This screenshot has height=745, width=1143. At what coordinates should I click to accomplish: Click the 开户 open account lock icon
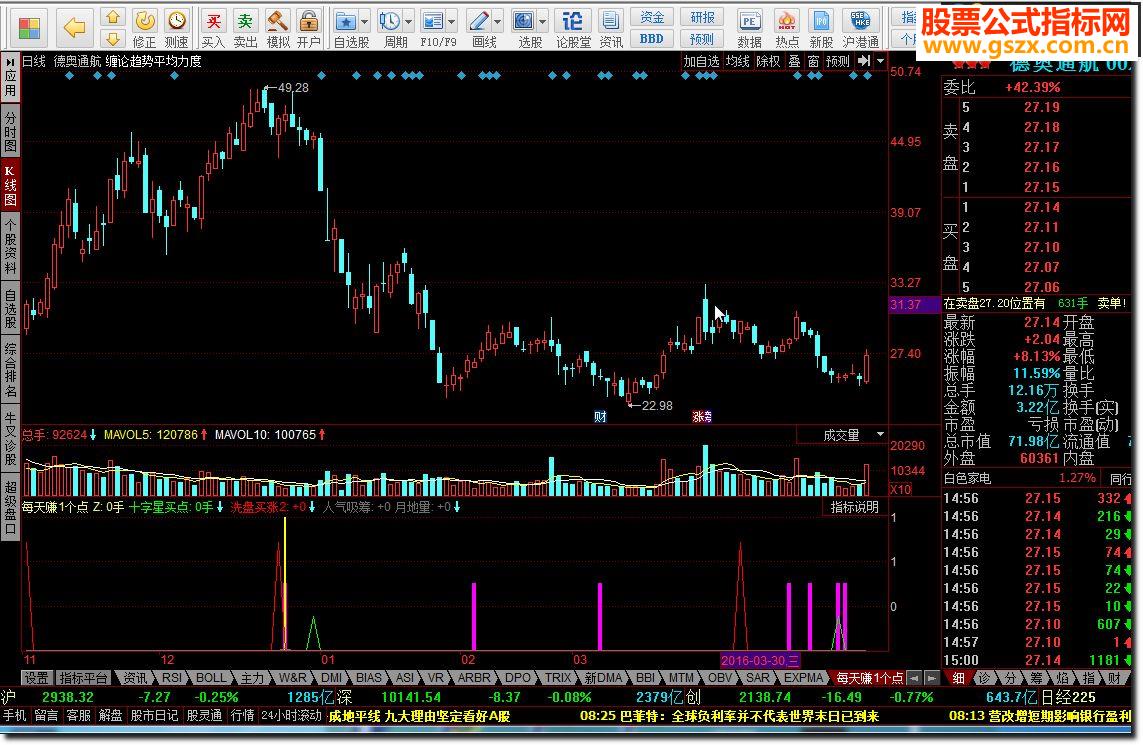tap(308, 28)
